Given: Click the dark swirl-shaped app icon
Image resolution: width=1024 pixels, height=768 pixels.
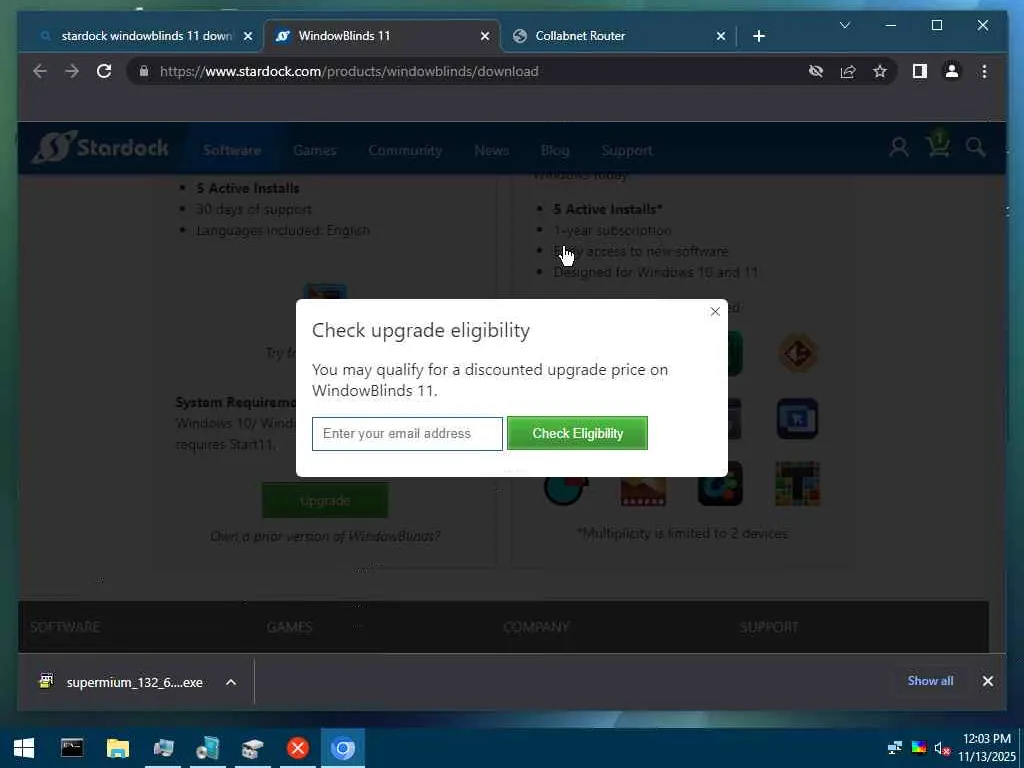Looking at the screenshot, I should tap(720, 484).
